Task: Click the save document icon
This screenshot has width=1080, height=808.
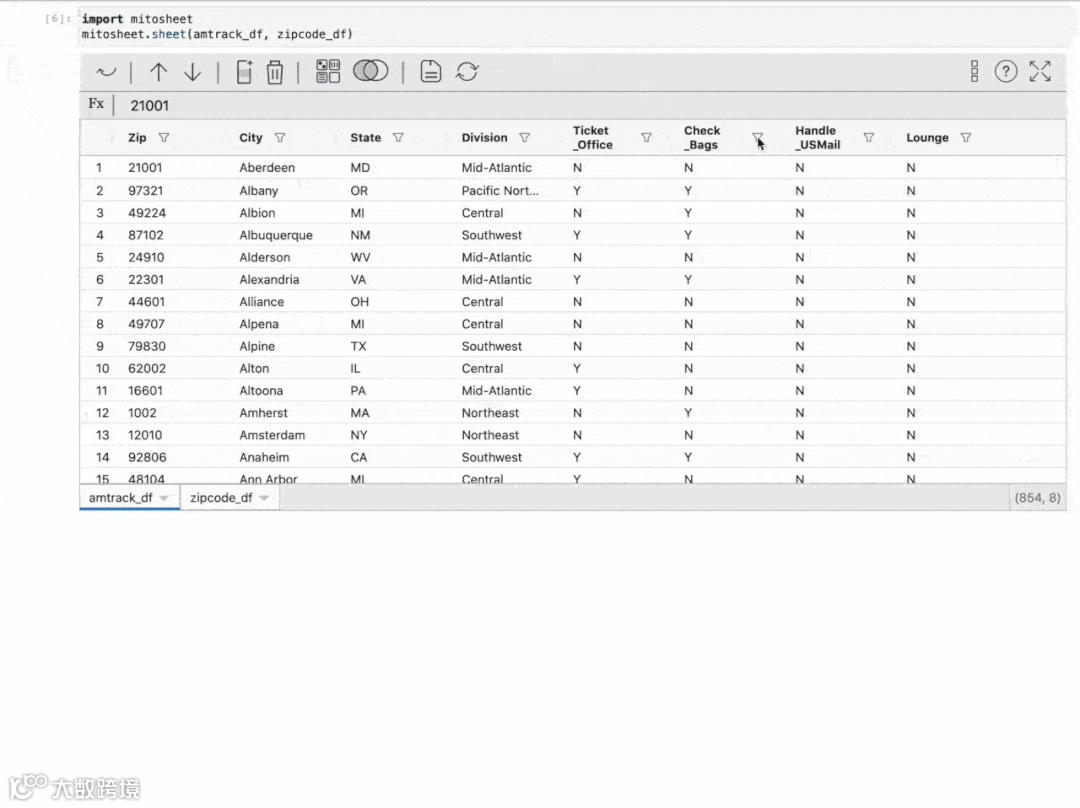Action: coord(430,71)
